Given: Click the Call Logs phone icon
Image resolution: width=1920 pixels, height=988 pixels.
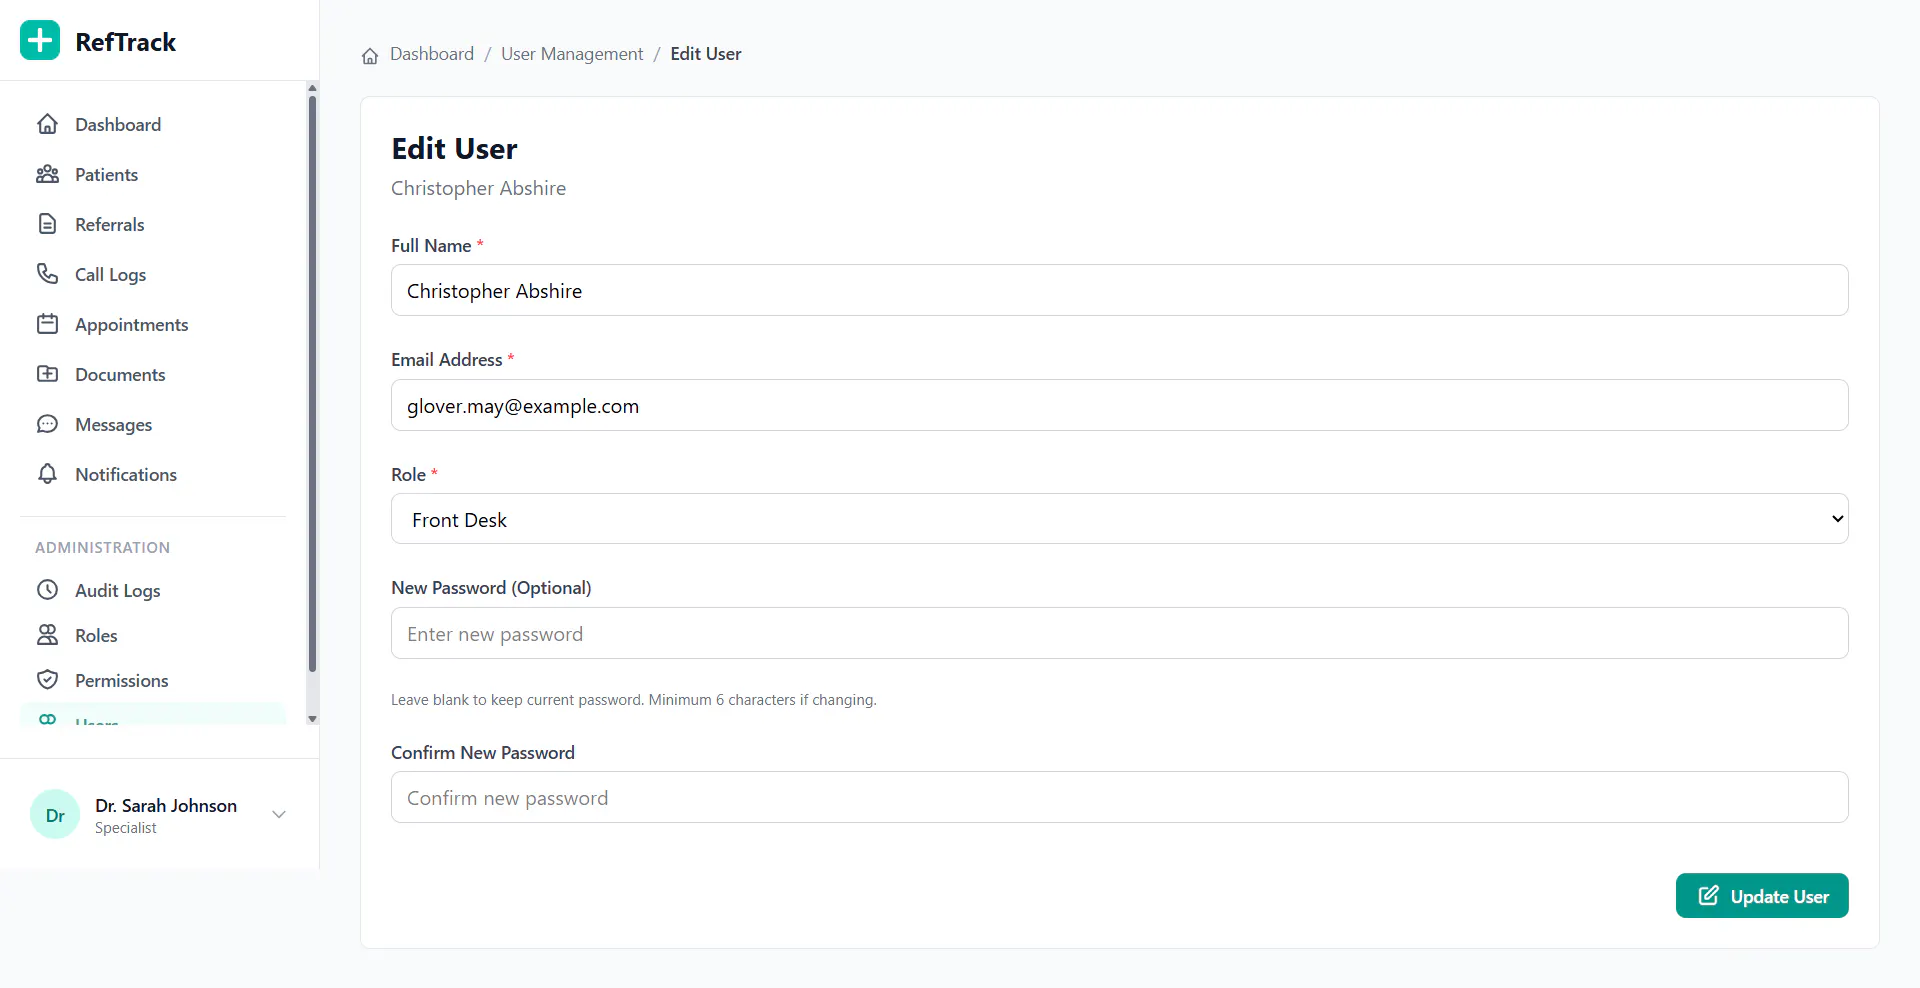Looking at the screenshot, I should (x=47, y=274).
